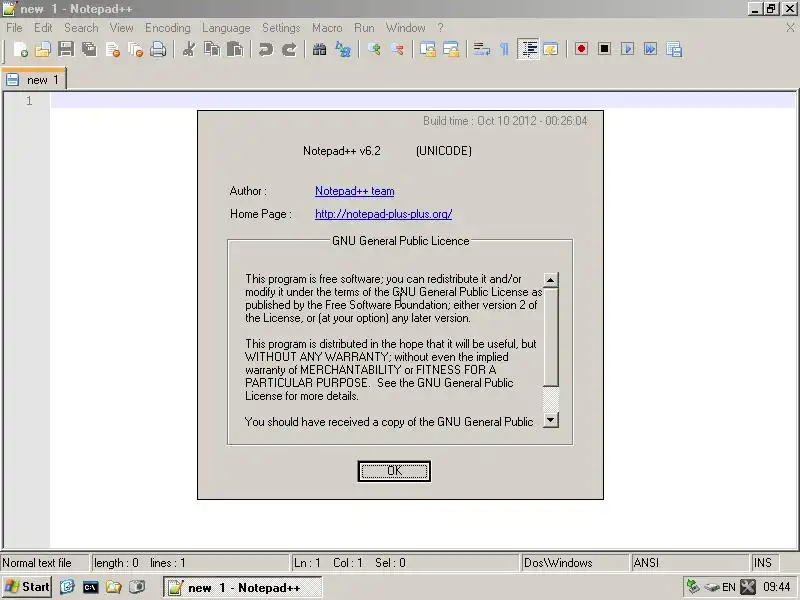Open Find with the binoculars icon
Image resolution: width=800 pixels, height=600 pixels.
pyautogui.click(x=319, y=49)
